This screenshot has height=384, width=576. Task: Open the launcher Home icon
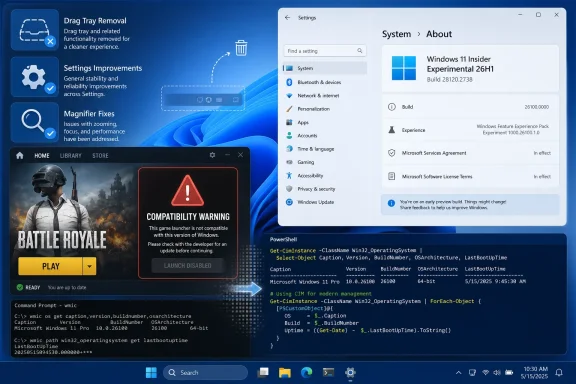click(x=20, y=155)
